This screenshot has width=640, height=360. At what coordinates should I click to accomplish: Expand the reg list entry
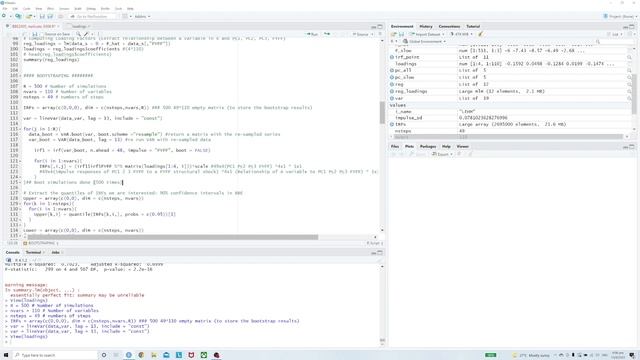tap(392, 84)
